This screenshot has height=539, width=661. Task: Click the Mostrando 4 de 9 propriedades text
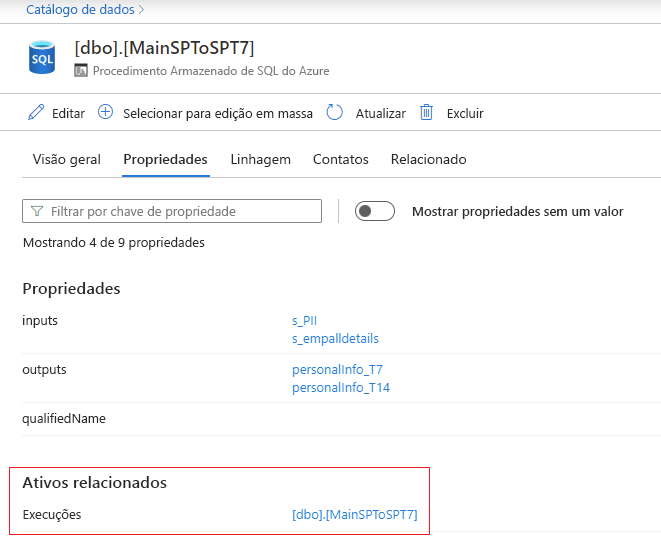coord(114,243)
